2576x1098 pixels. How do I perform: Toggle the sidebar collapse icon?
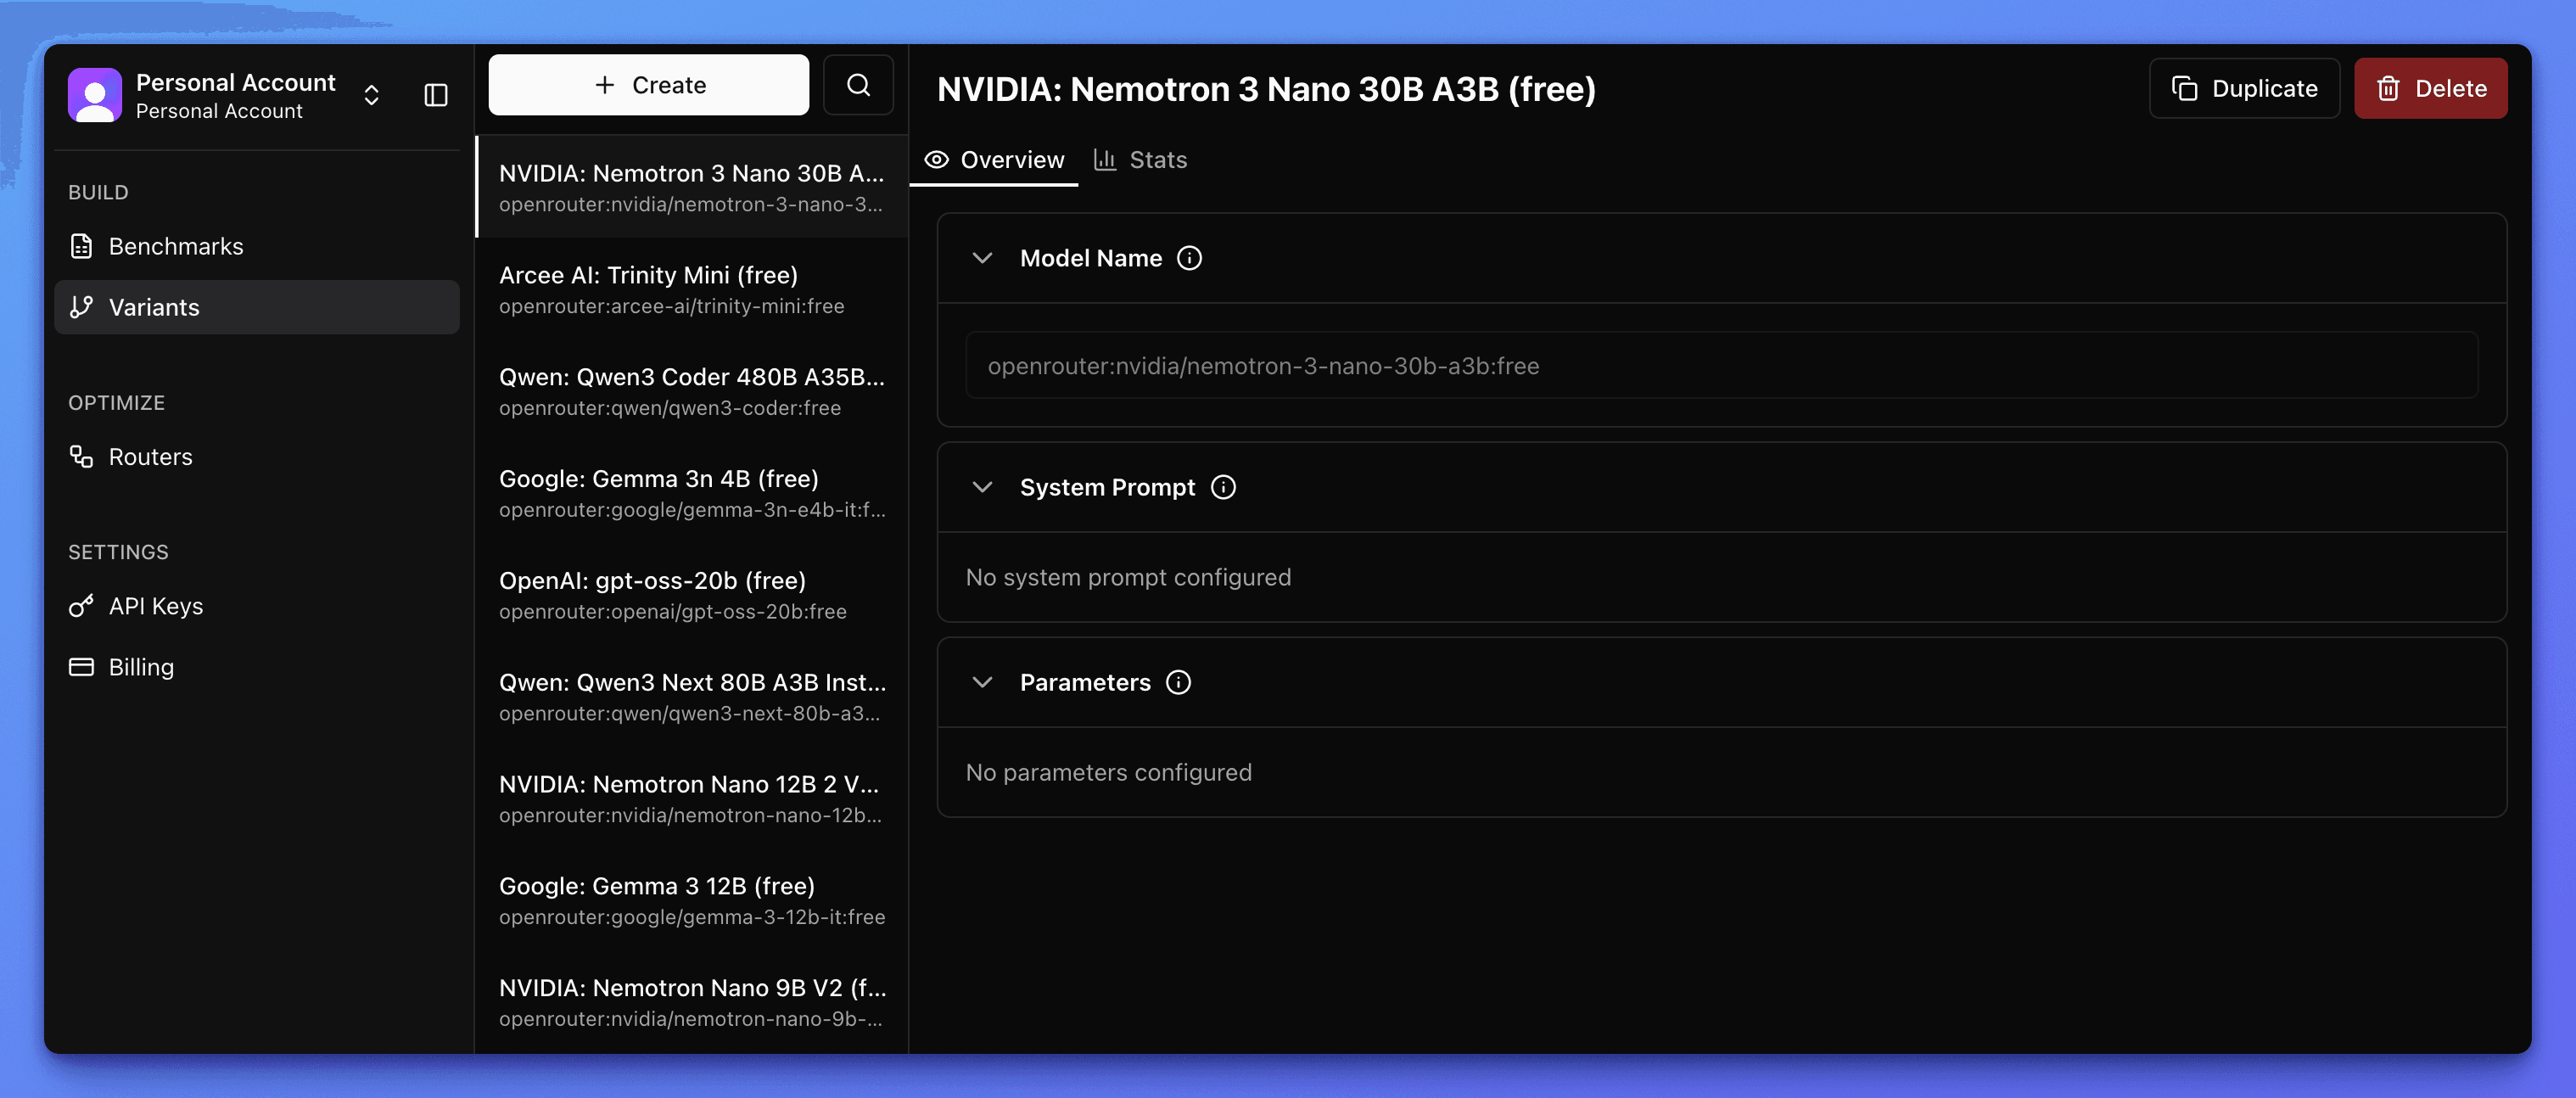[x=436, y=95]
